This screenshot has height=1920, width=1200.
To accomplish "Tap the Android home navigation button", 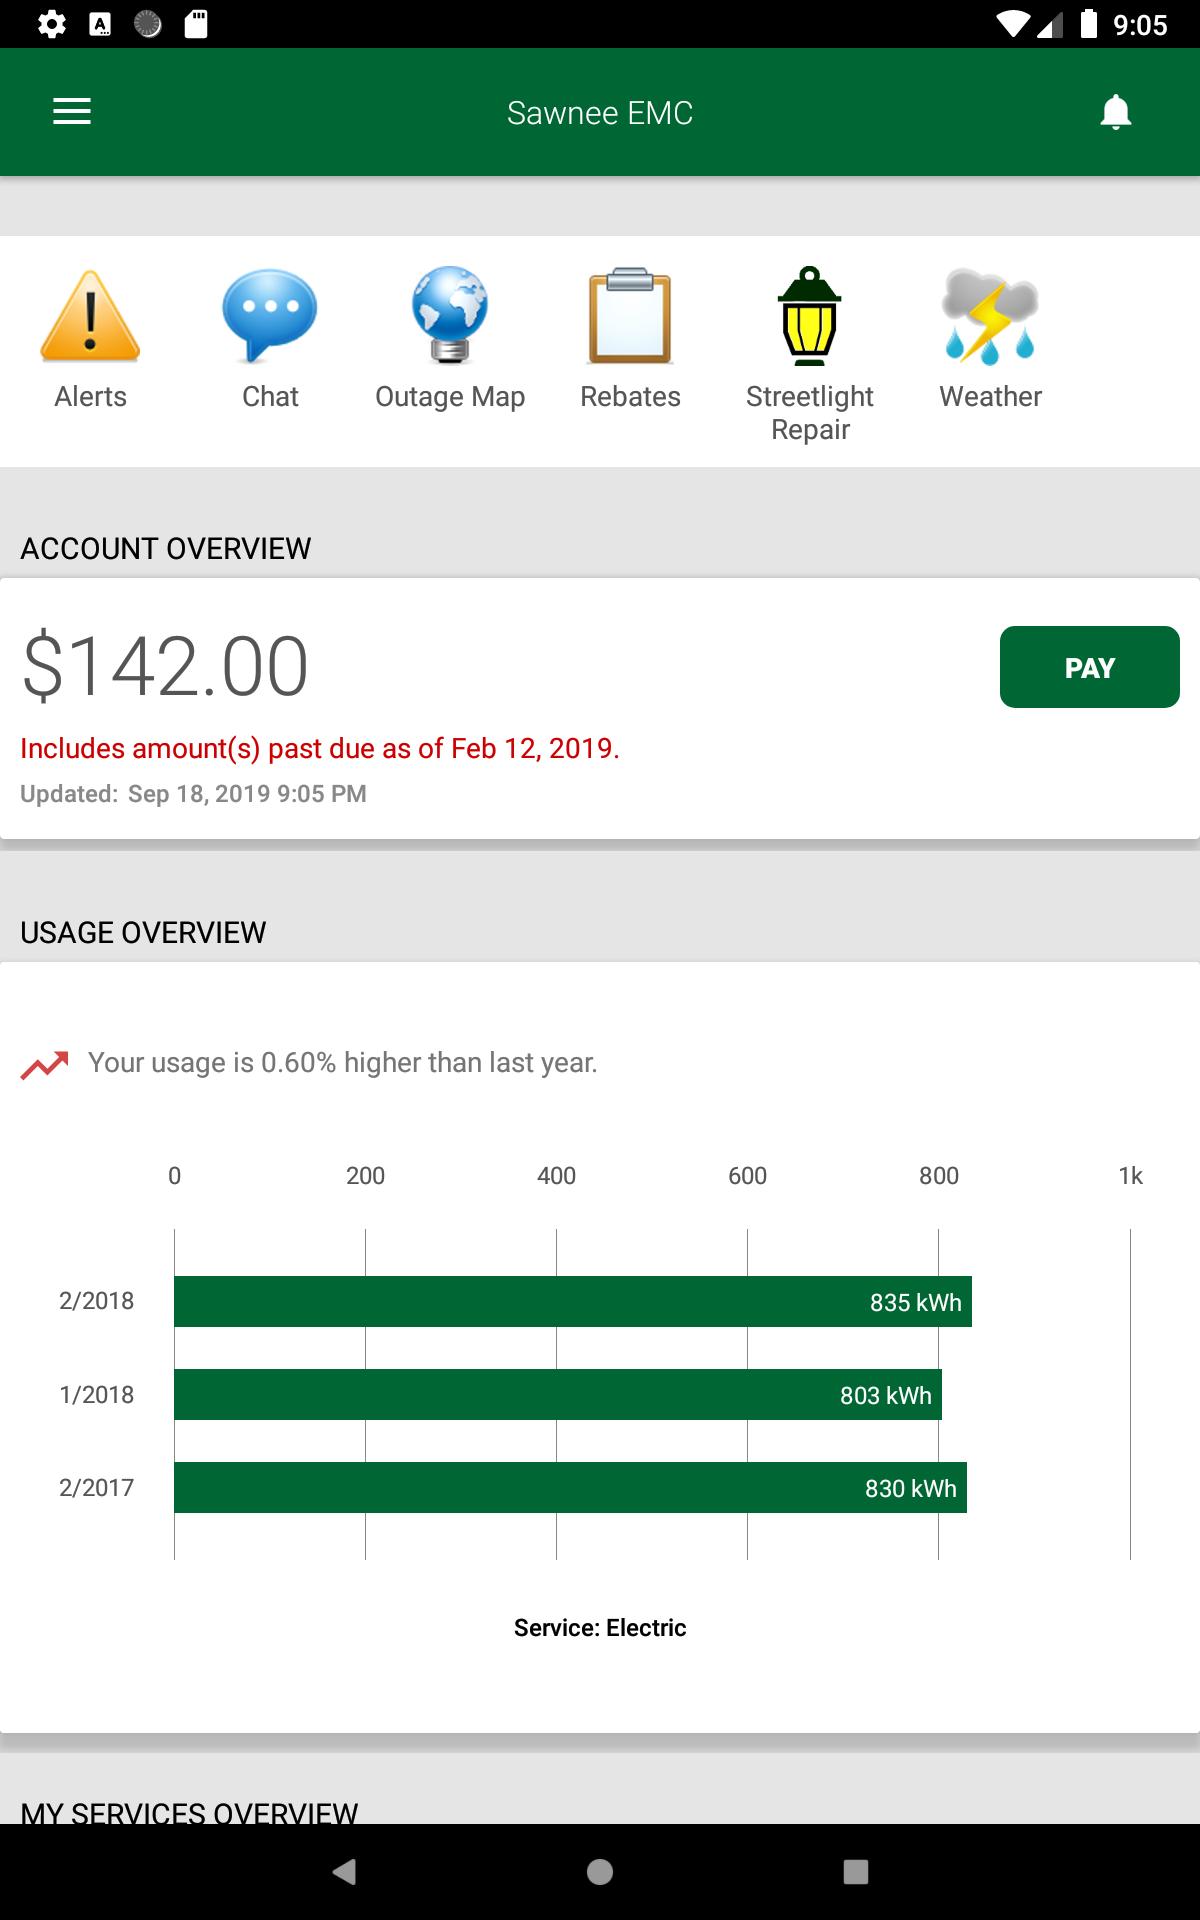I will pos(600,1872).
